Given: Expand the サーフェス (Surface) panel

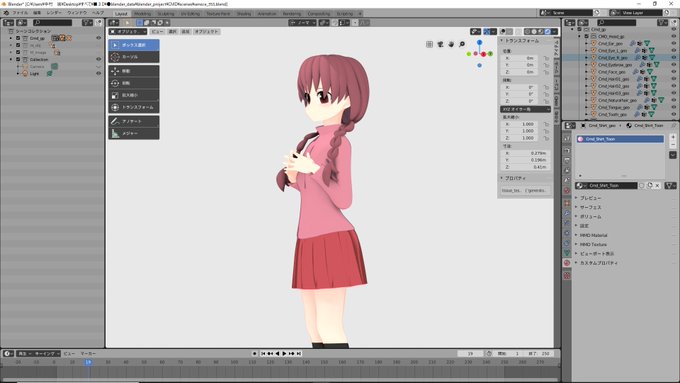Looking at the screenshot, I should (x=590, y=207).
